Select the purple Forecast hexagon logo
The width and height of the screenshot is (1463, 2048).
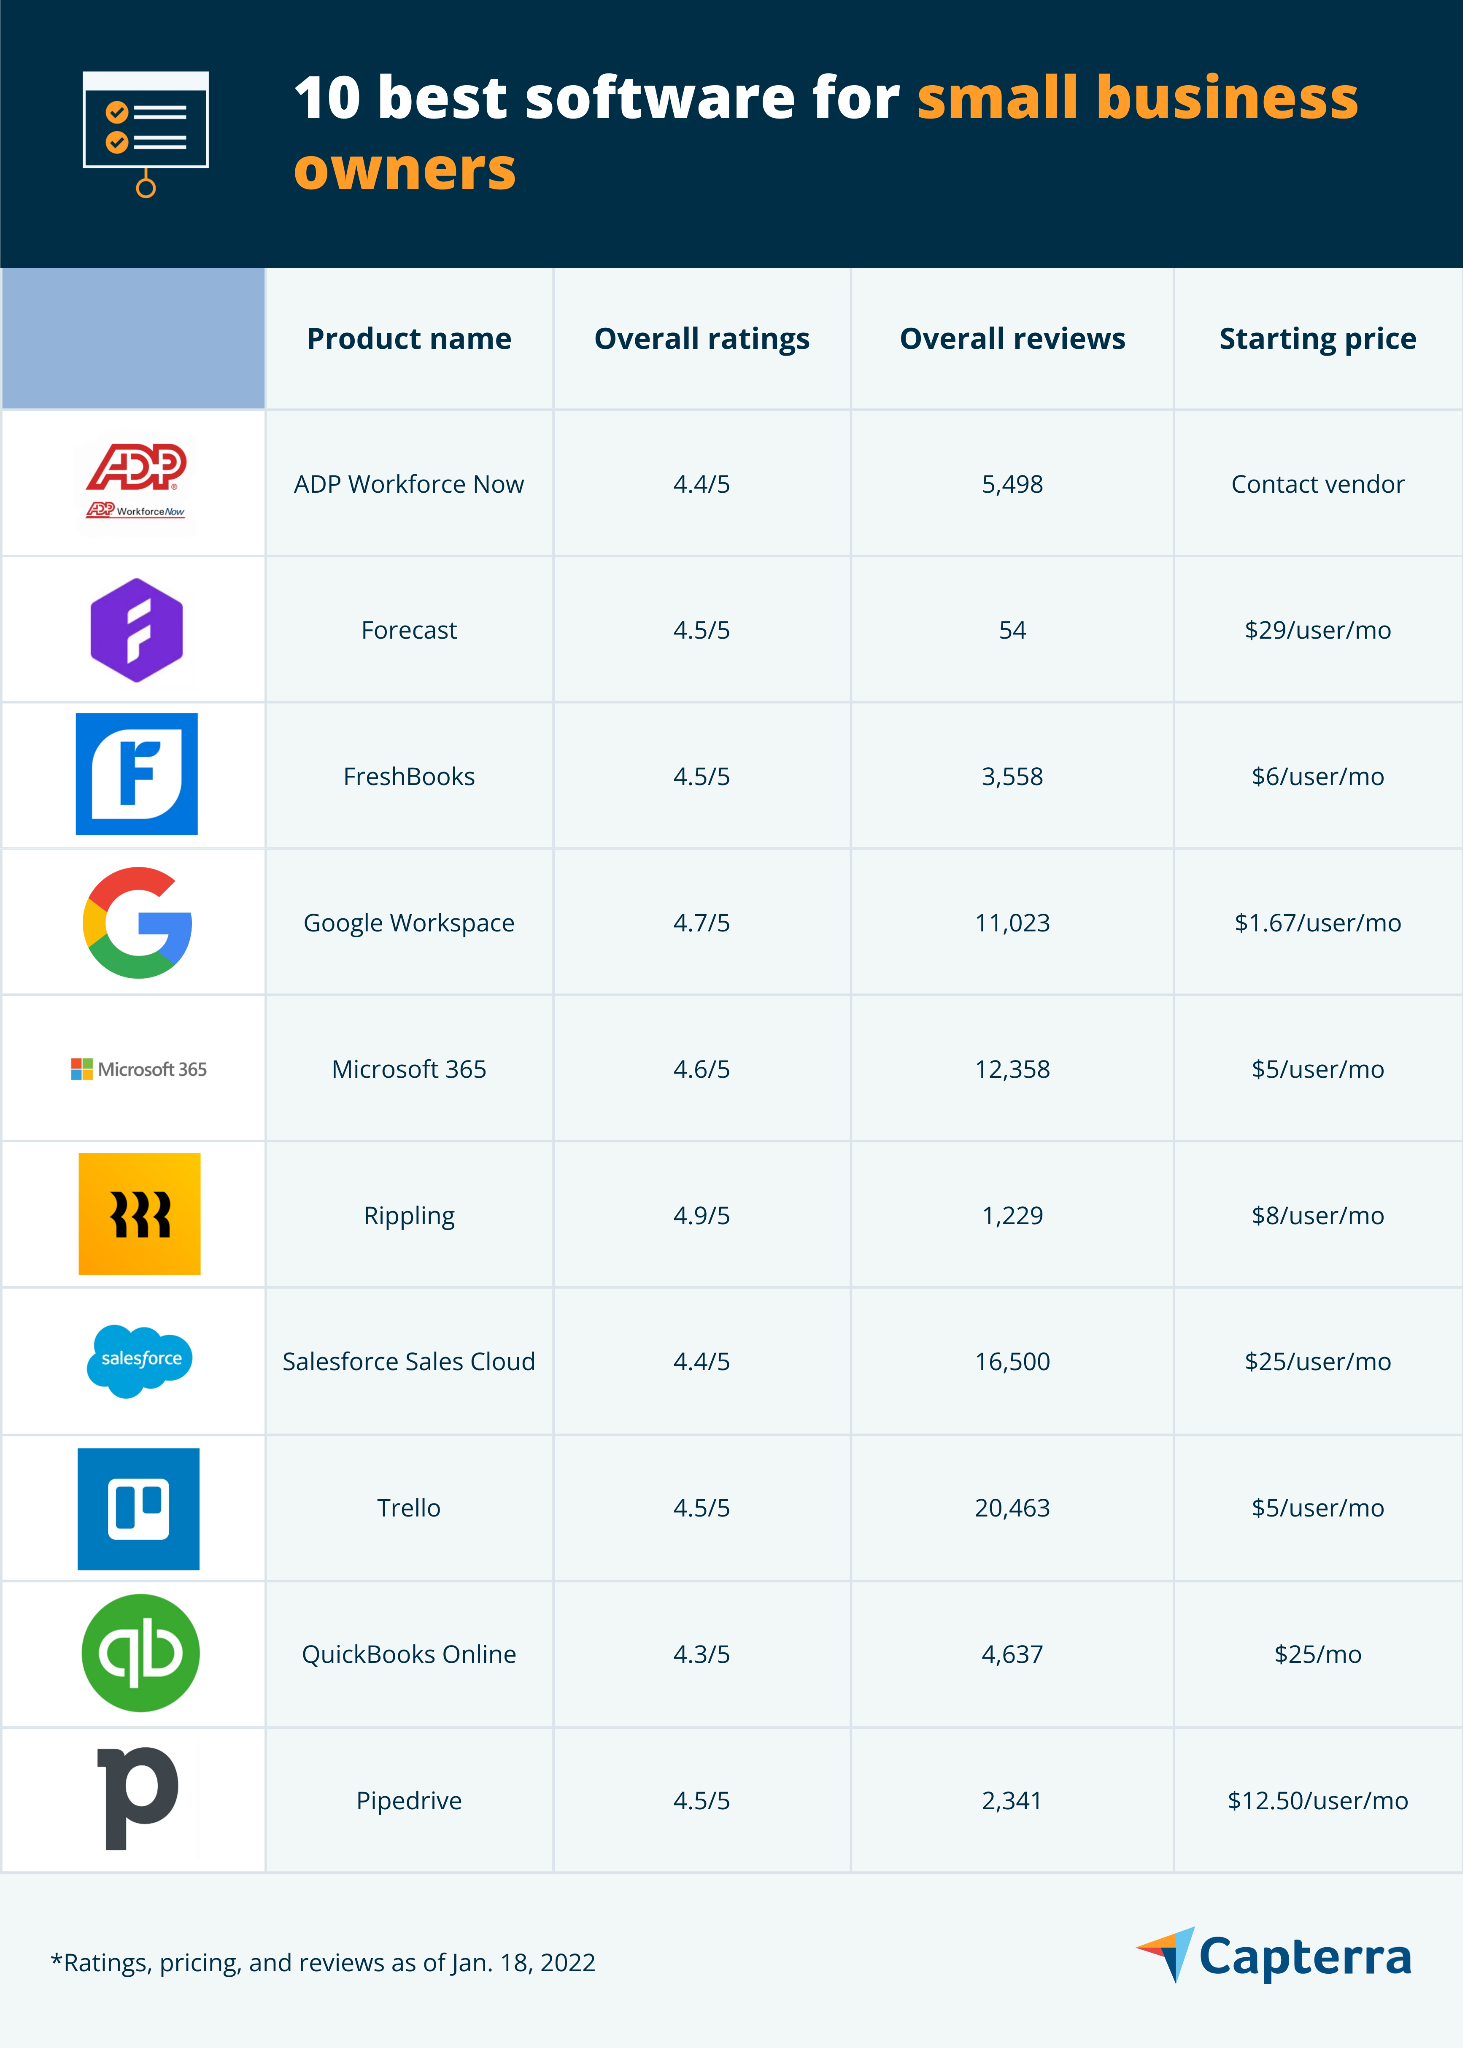pos(137,630)
